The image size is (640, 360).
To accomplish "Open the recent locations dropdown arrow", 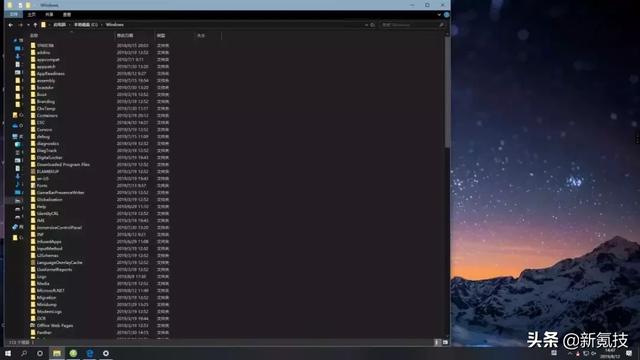I will coord(28,25).
